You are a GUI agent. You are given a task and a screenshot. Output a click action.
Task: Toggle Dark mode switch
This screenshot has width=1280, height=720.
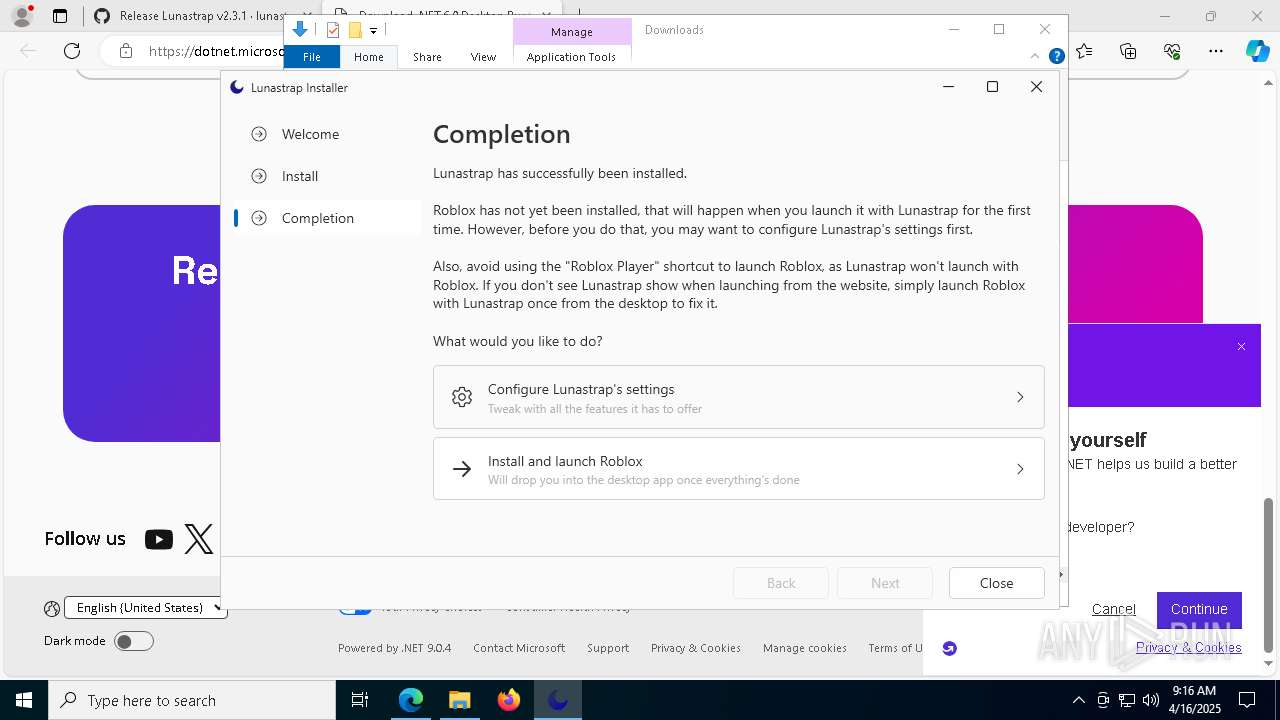coord(133,641)
